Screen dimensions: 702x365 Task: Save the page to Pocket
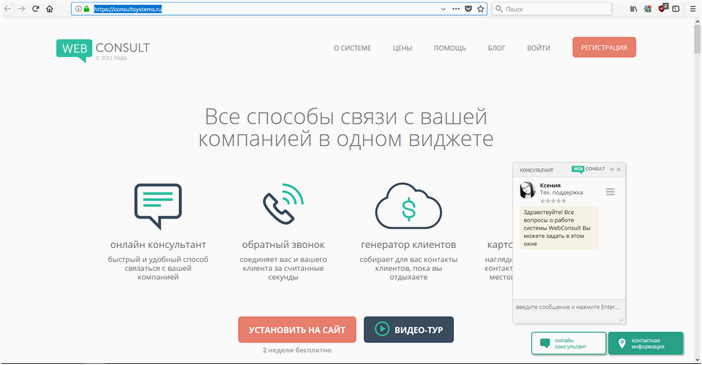pyautogui.click(x=468, y=9)
